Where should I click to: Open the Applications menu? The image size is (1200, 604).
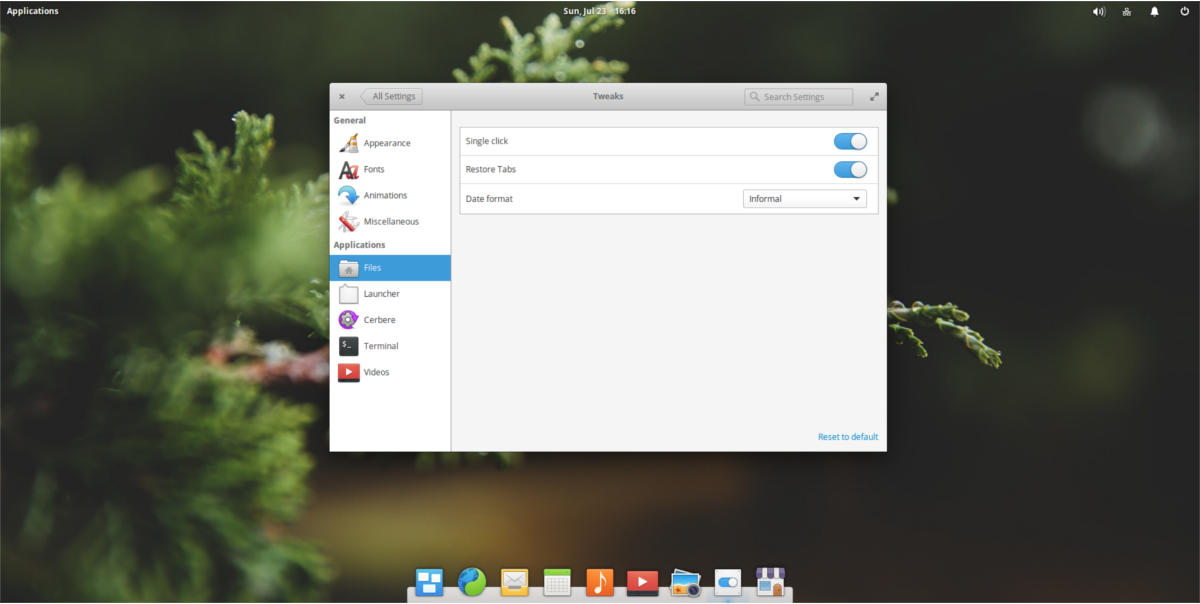33,11
